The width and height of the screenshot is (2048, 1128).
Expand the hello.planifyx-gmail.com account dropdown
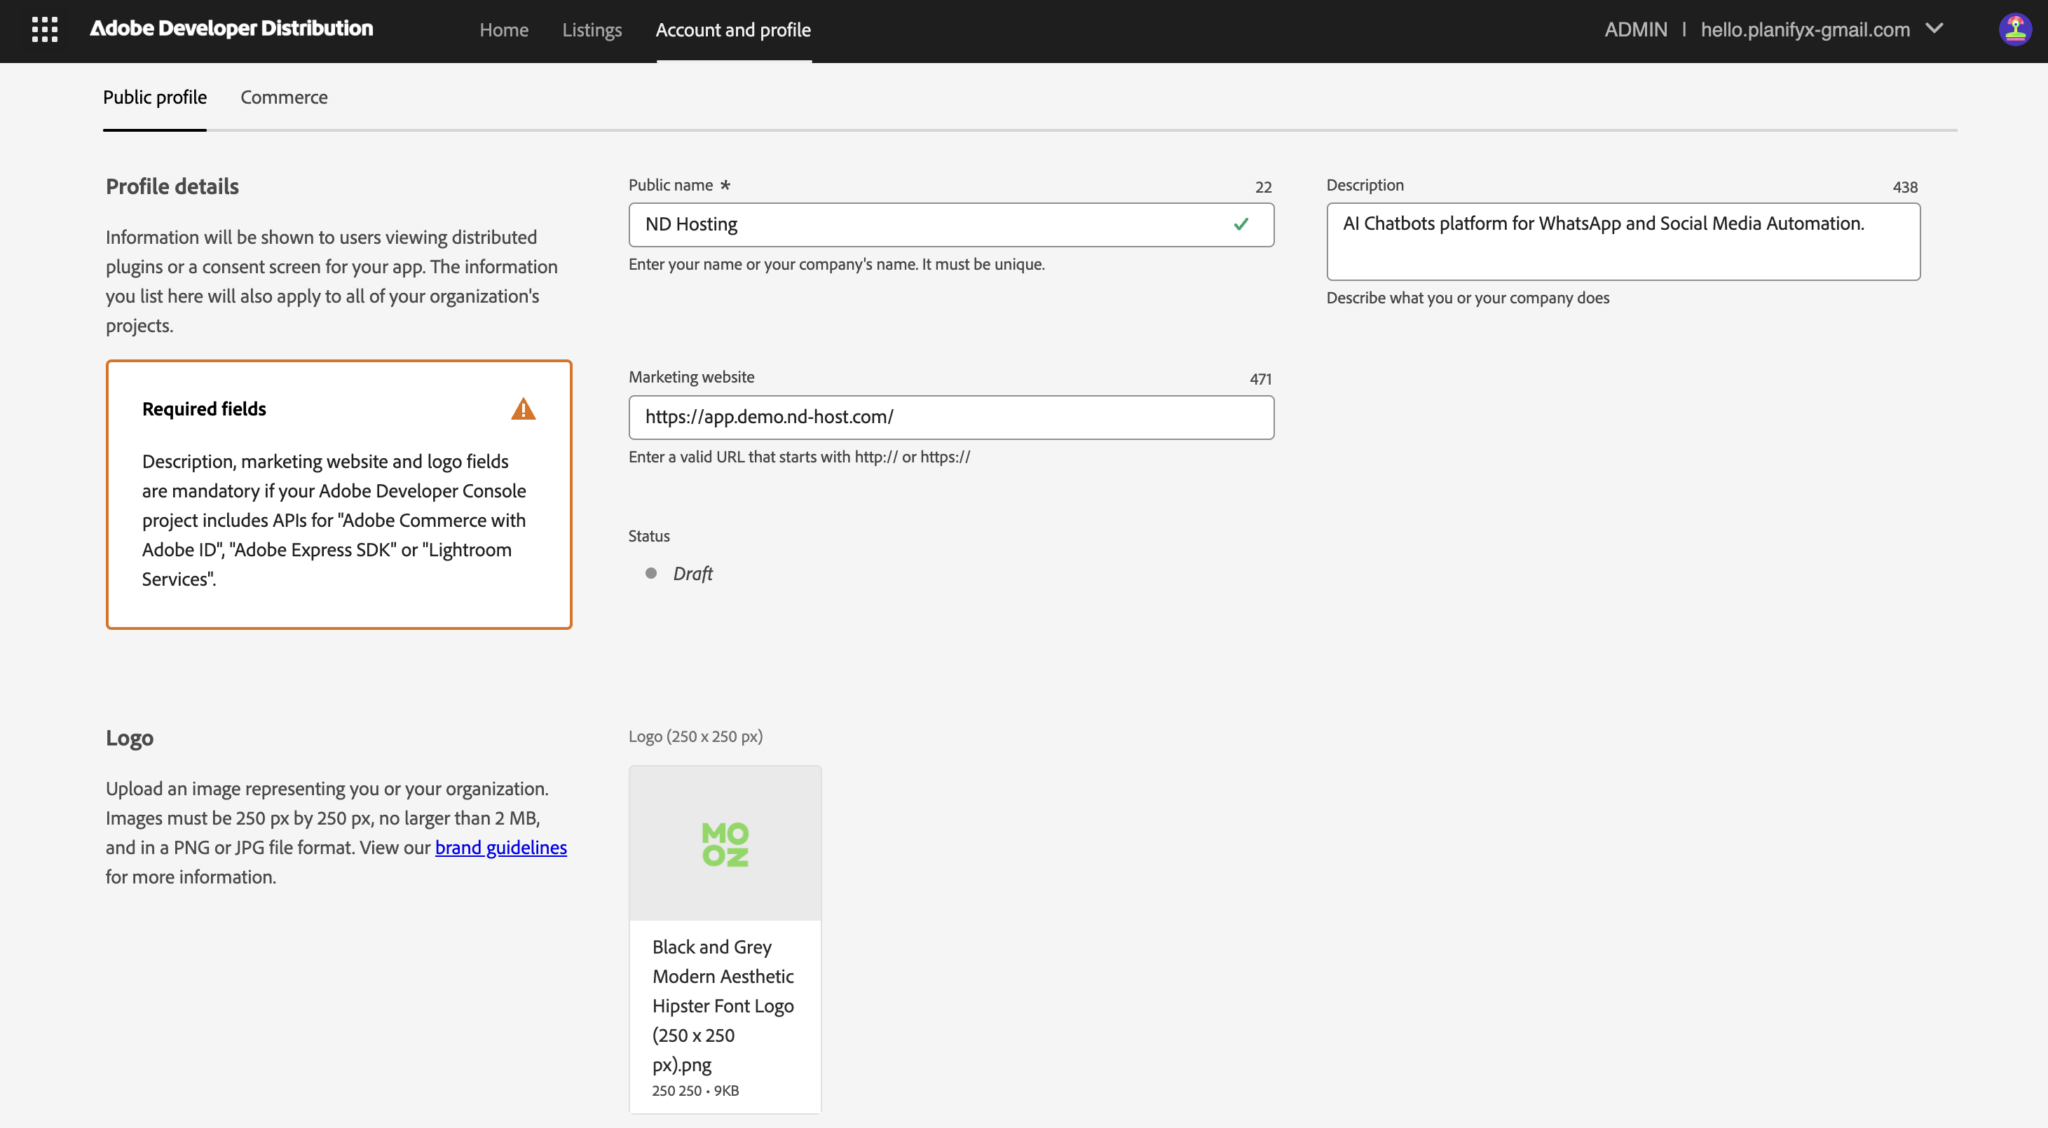pos(1934,29)
